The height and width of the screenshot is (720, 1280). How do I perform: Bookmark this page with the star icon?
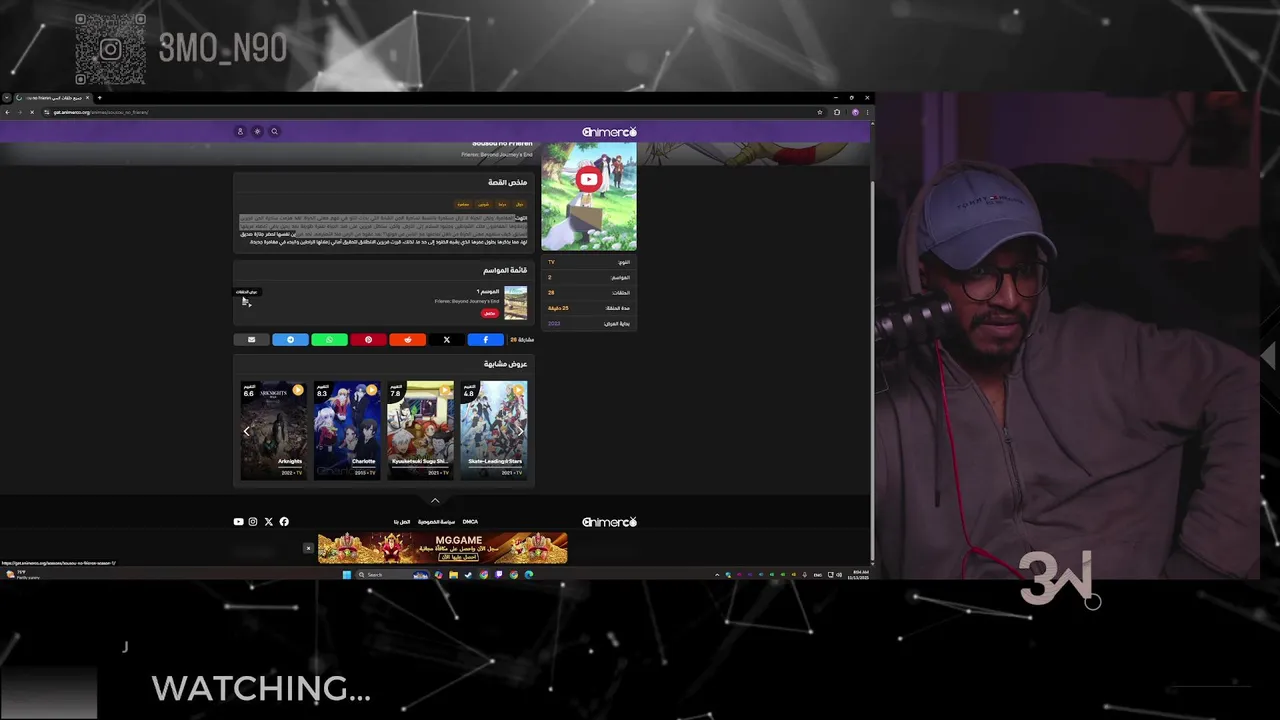[x=820, y=112]
